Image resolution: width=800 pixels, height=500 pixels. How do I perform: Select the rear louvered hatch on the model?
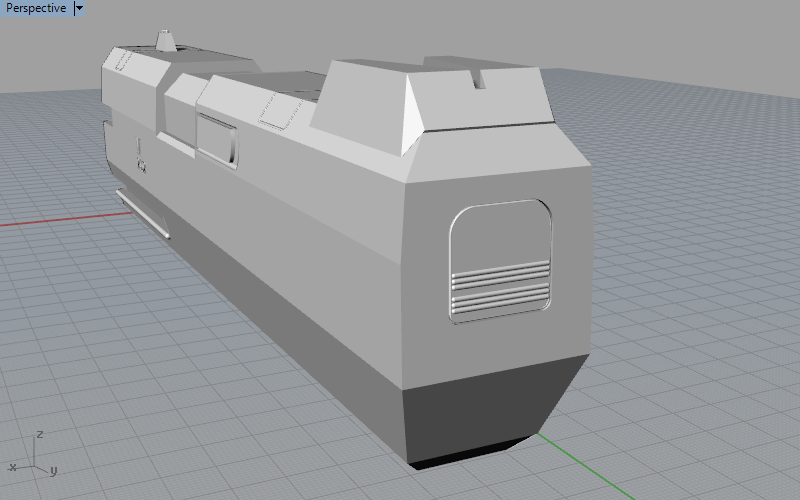(x=501, y=261)
